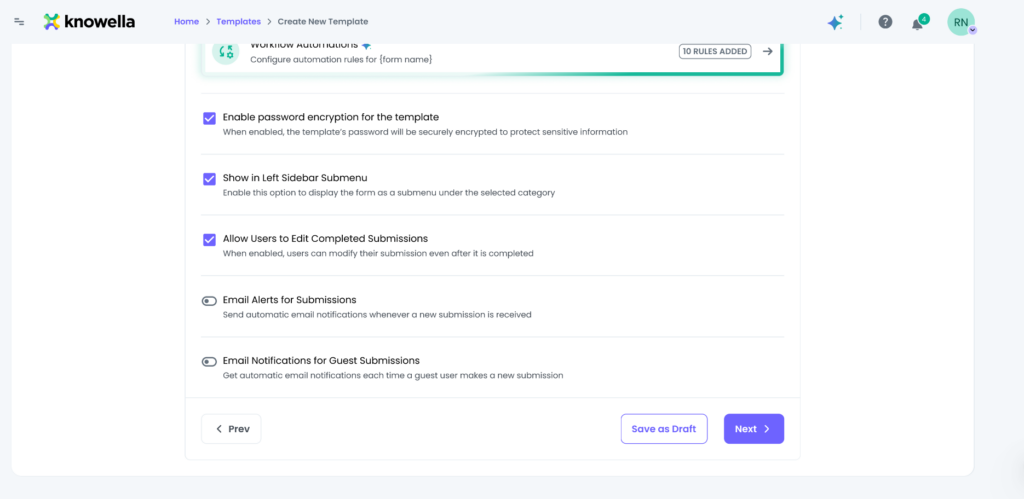
Task: Click the Knowella logo
Action: pos(89,21)
